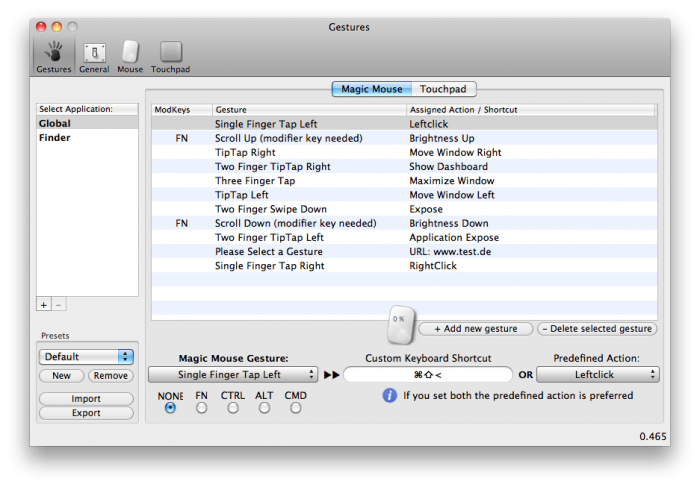Select the Scroll Down (modifier key needed) row
The image size is (700, 487).
(x=404, y=223)
